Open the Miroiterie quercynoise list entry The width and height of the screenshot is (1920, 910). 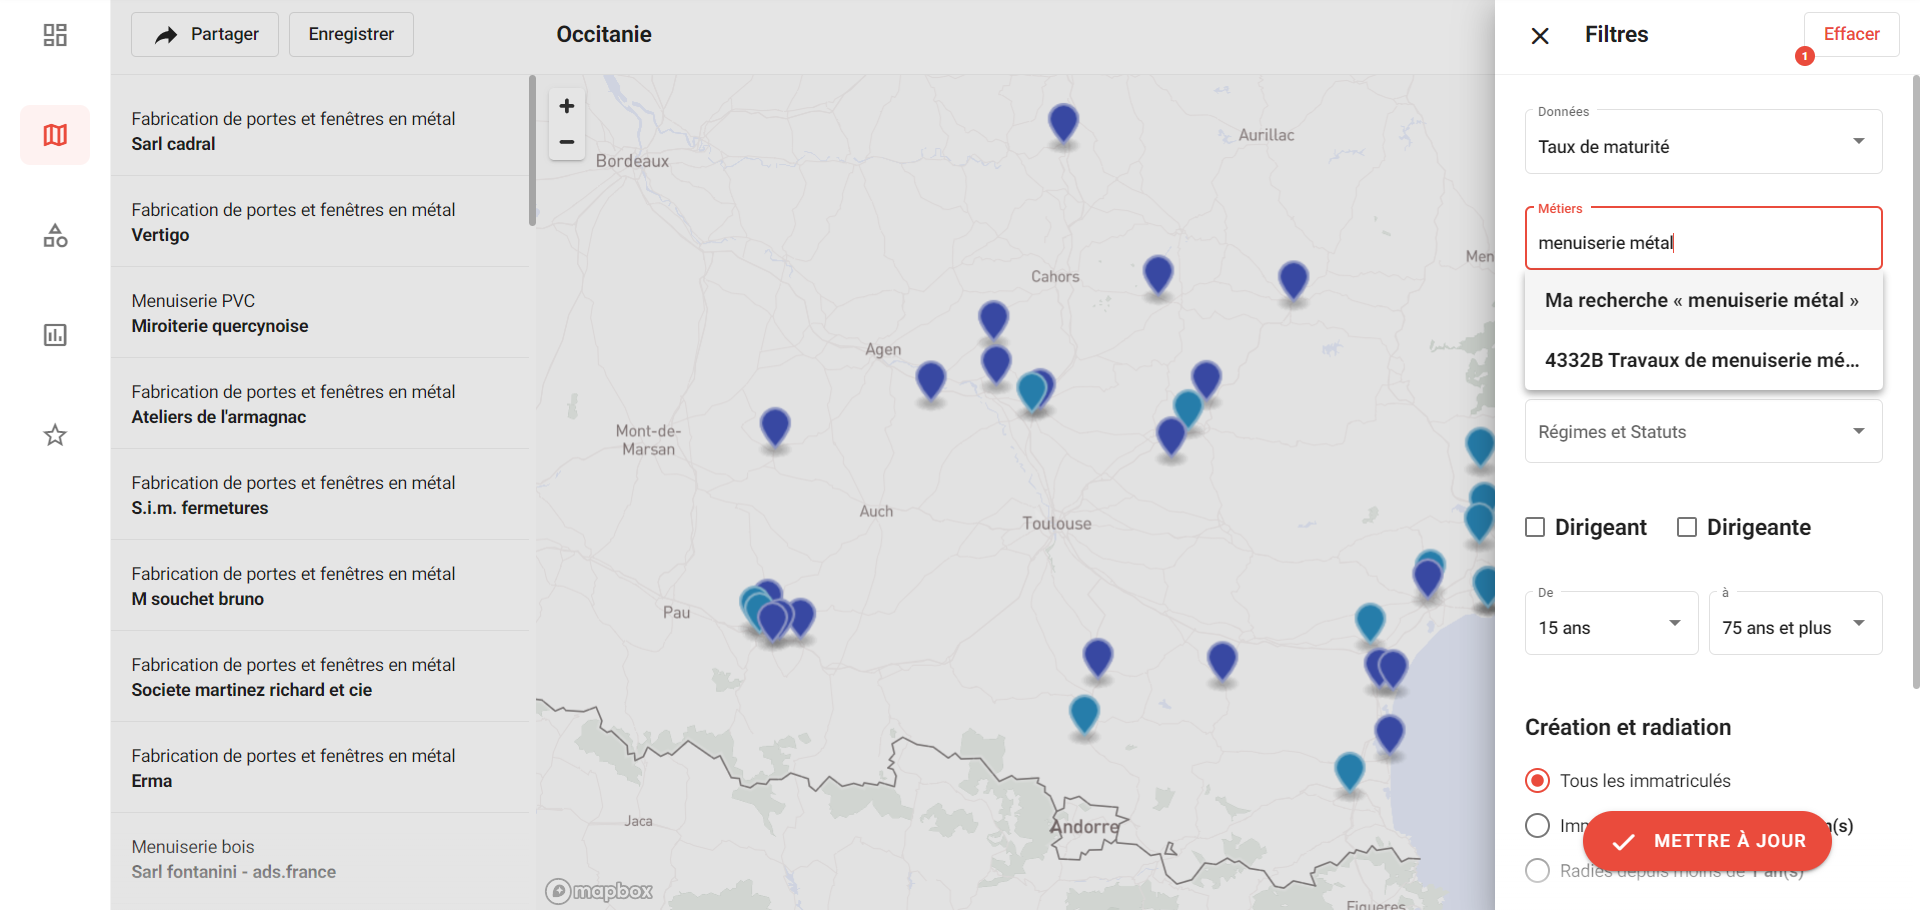pyautogui.click(x=320, y=313)
